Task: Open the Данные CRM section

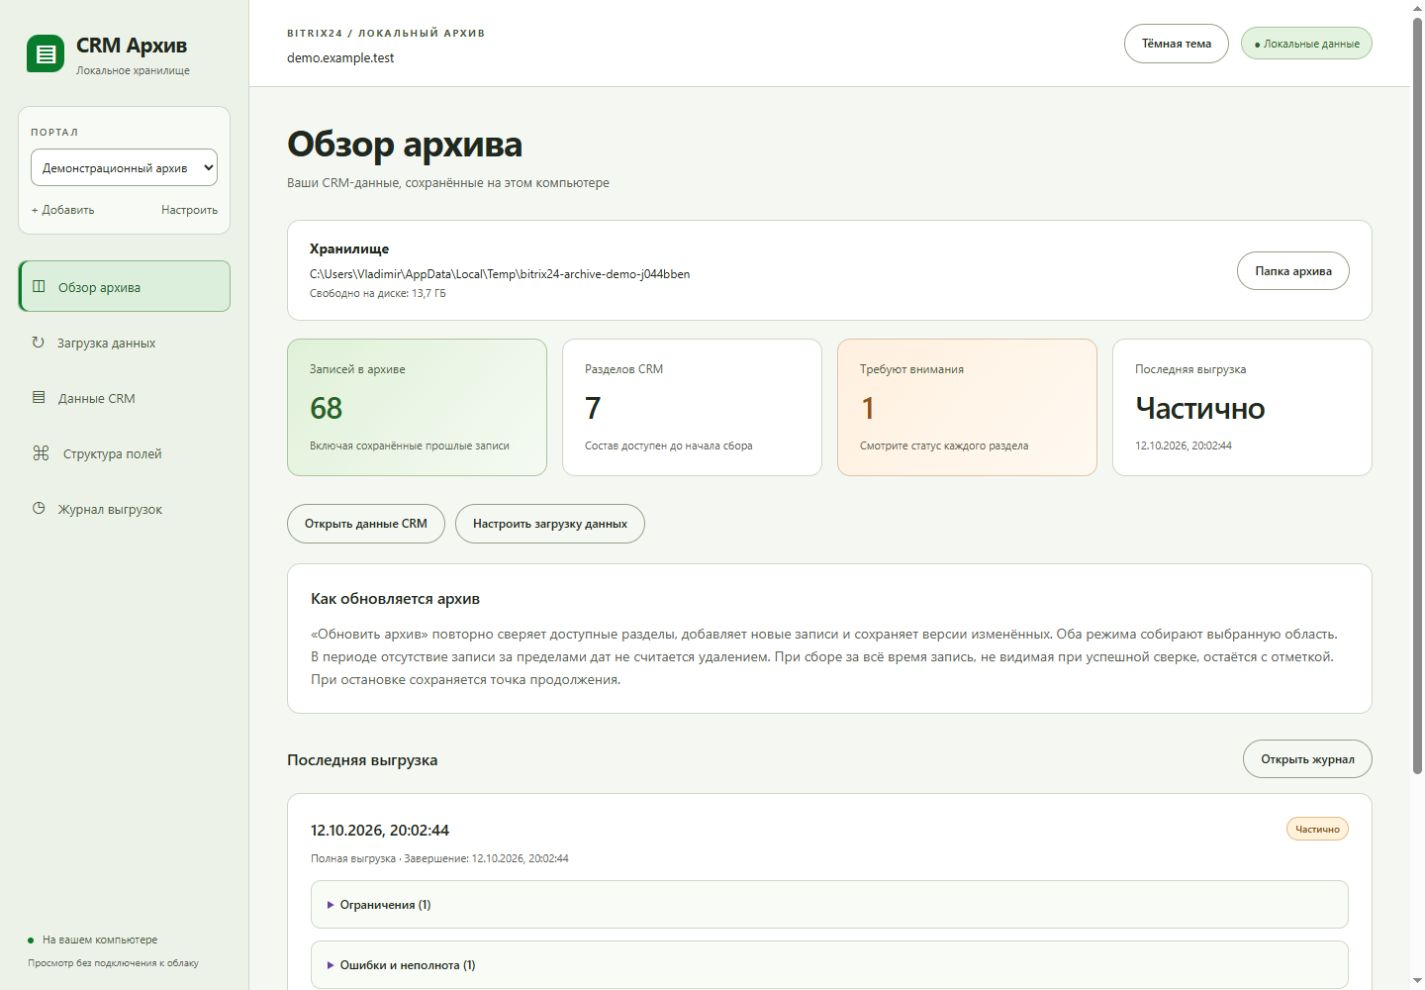Action: [x=124, y=398]
